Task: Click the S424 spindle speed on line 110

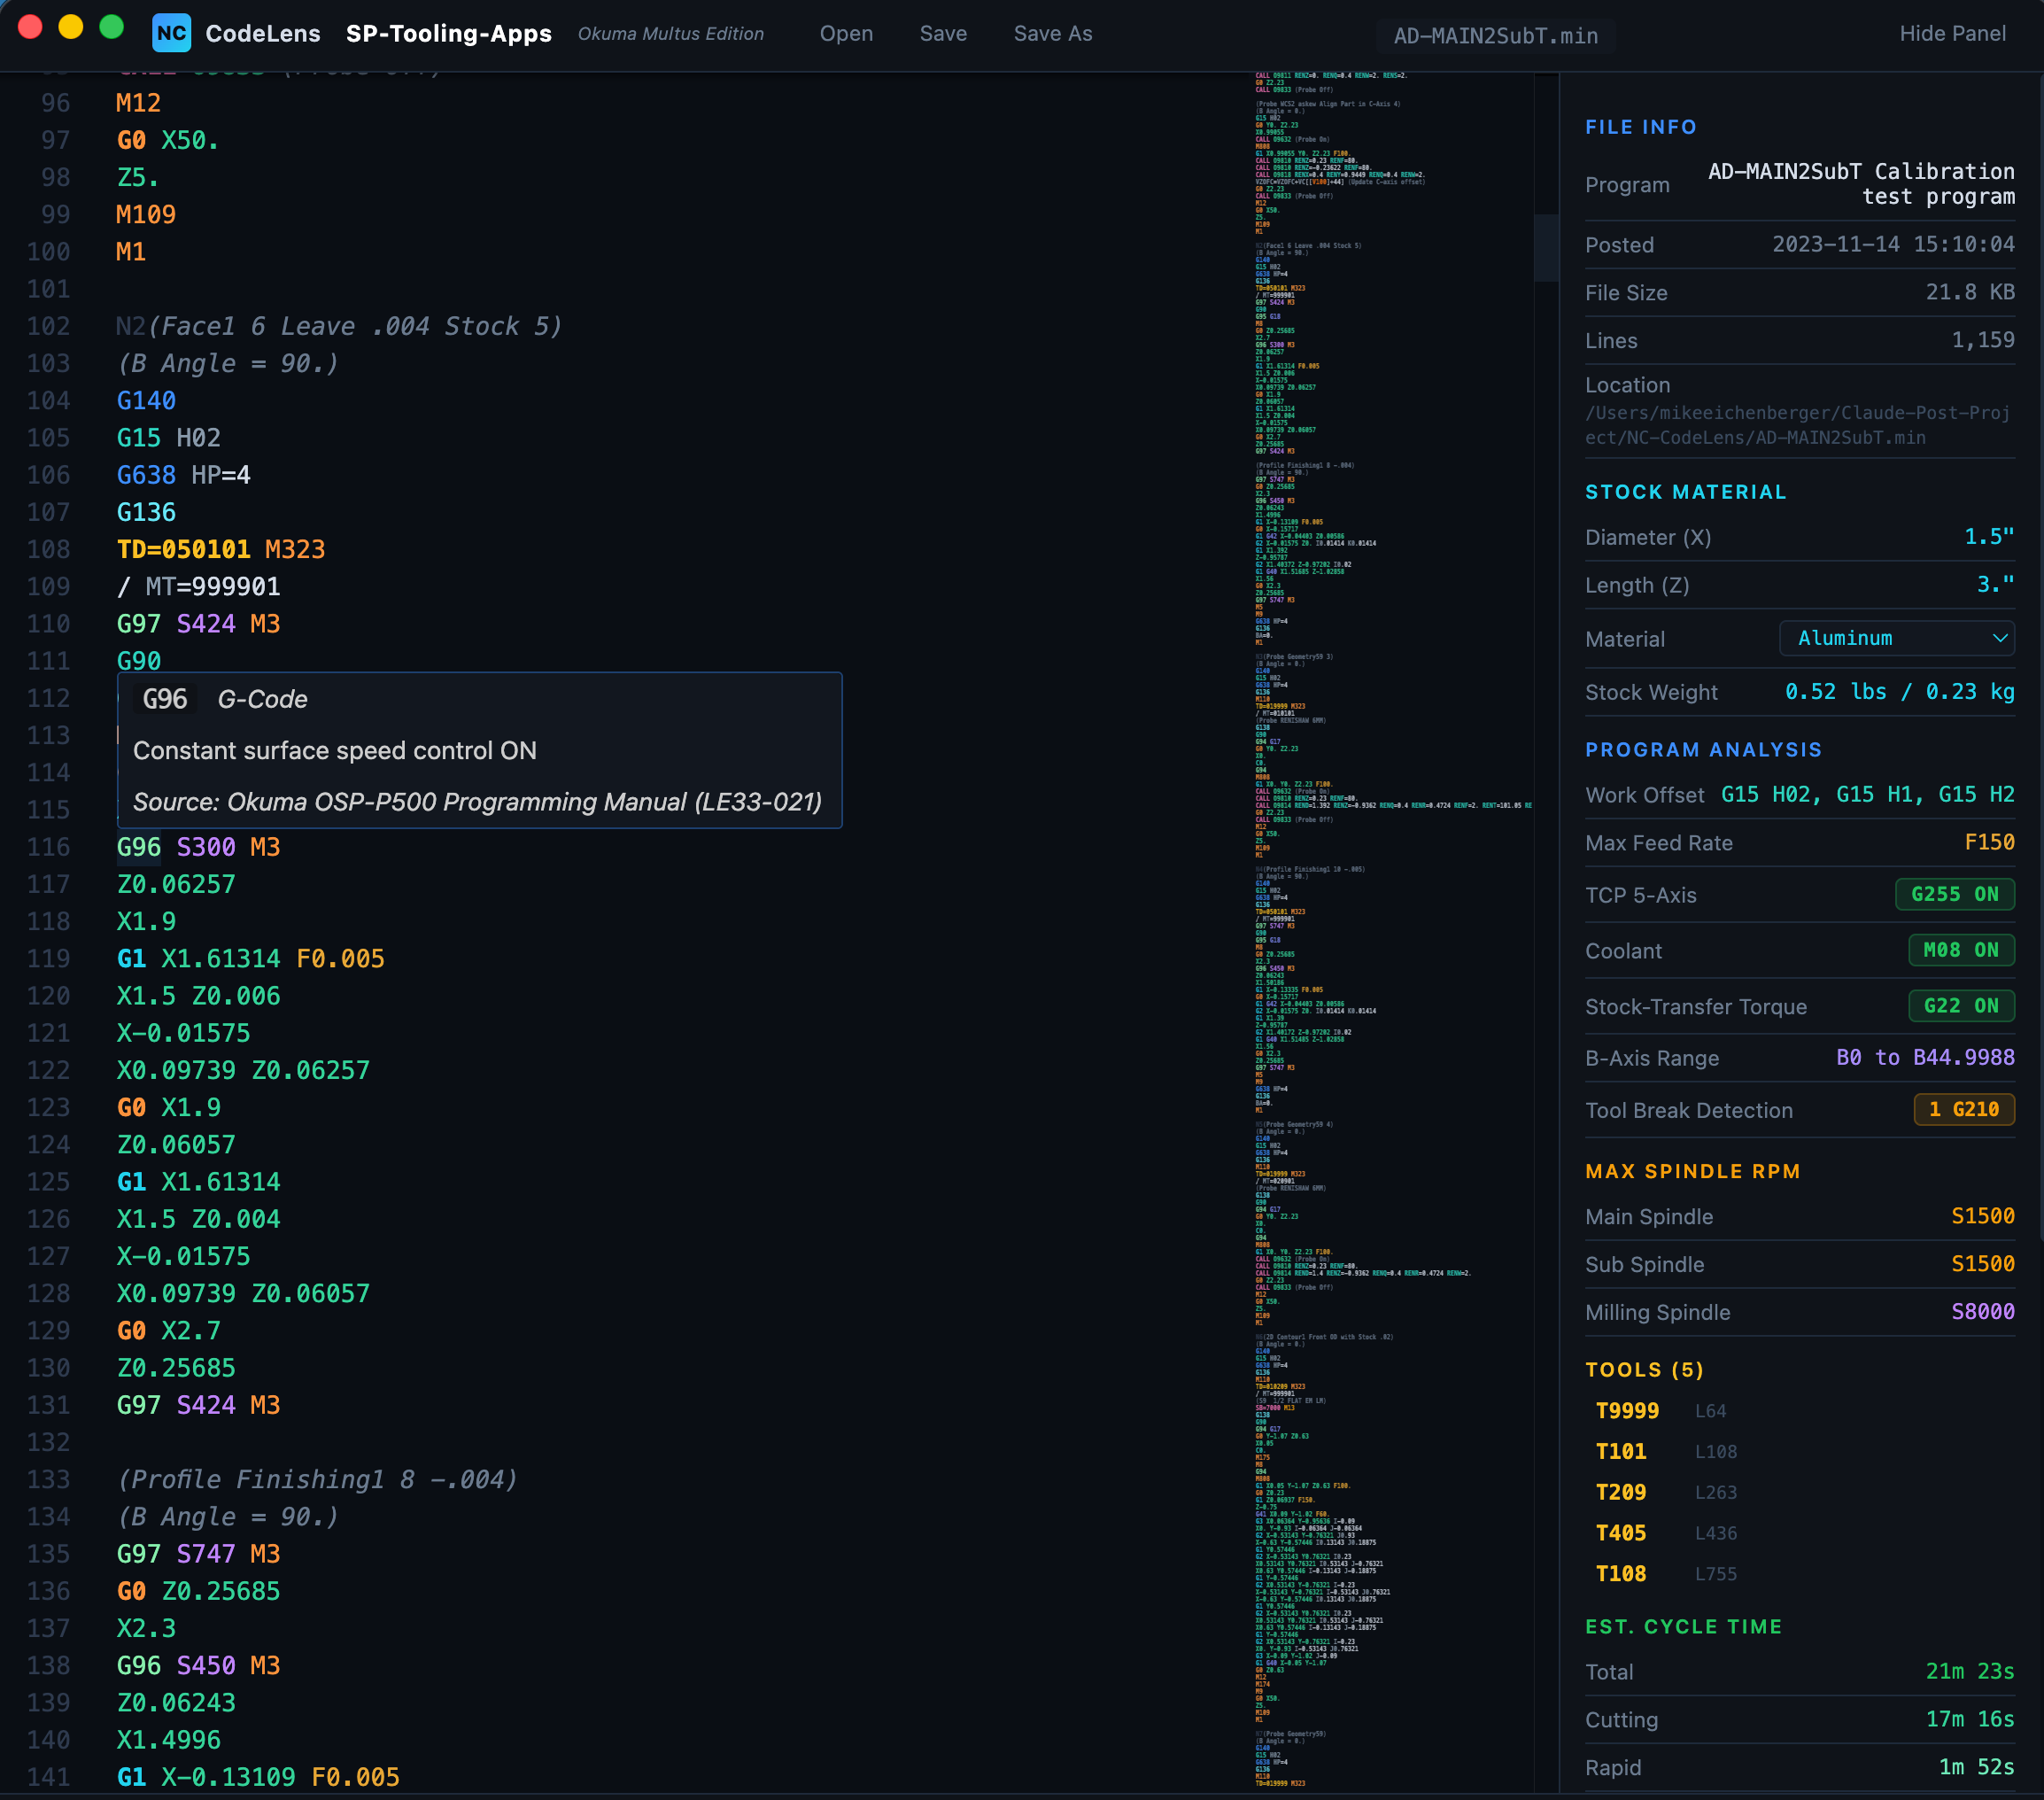Action: (206, 624)
